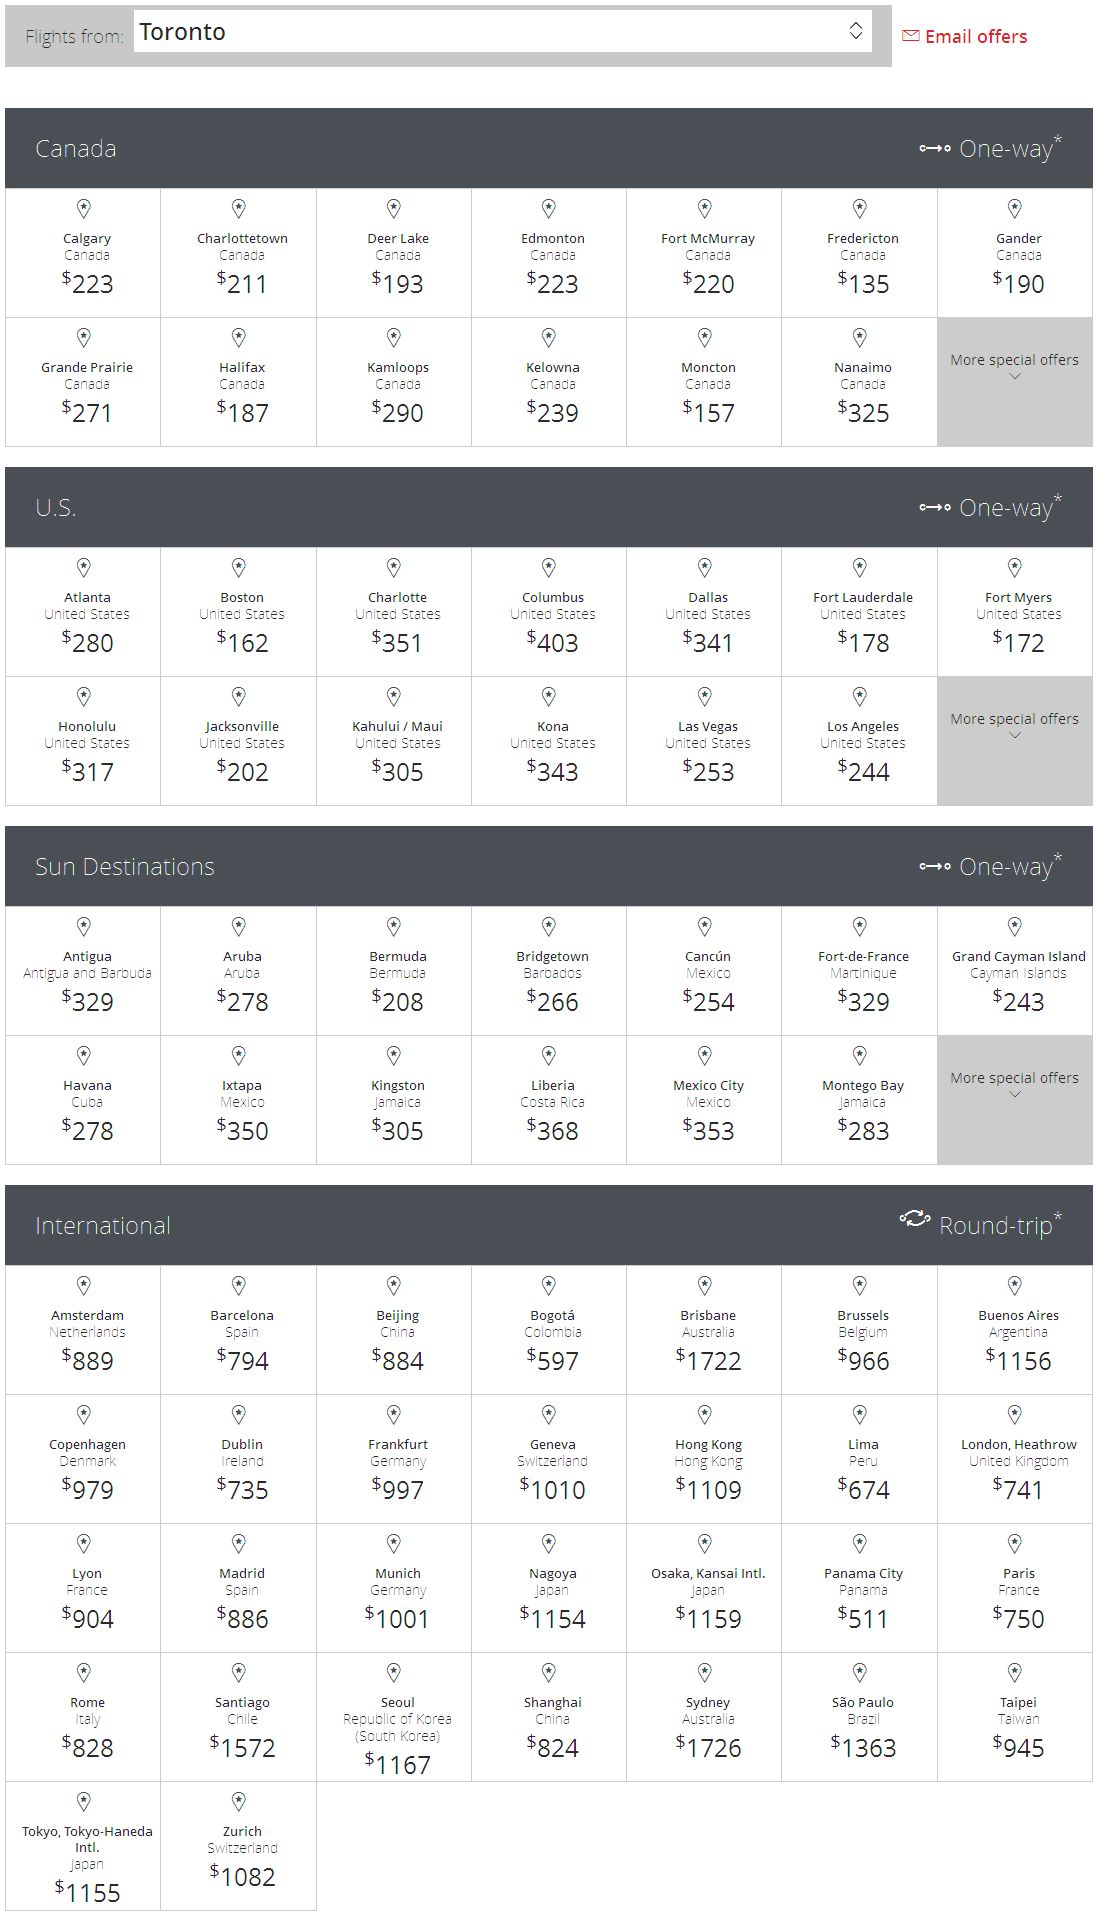
Task: Click the Sun Destinations section header
Action: tap(549, 866)
